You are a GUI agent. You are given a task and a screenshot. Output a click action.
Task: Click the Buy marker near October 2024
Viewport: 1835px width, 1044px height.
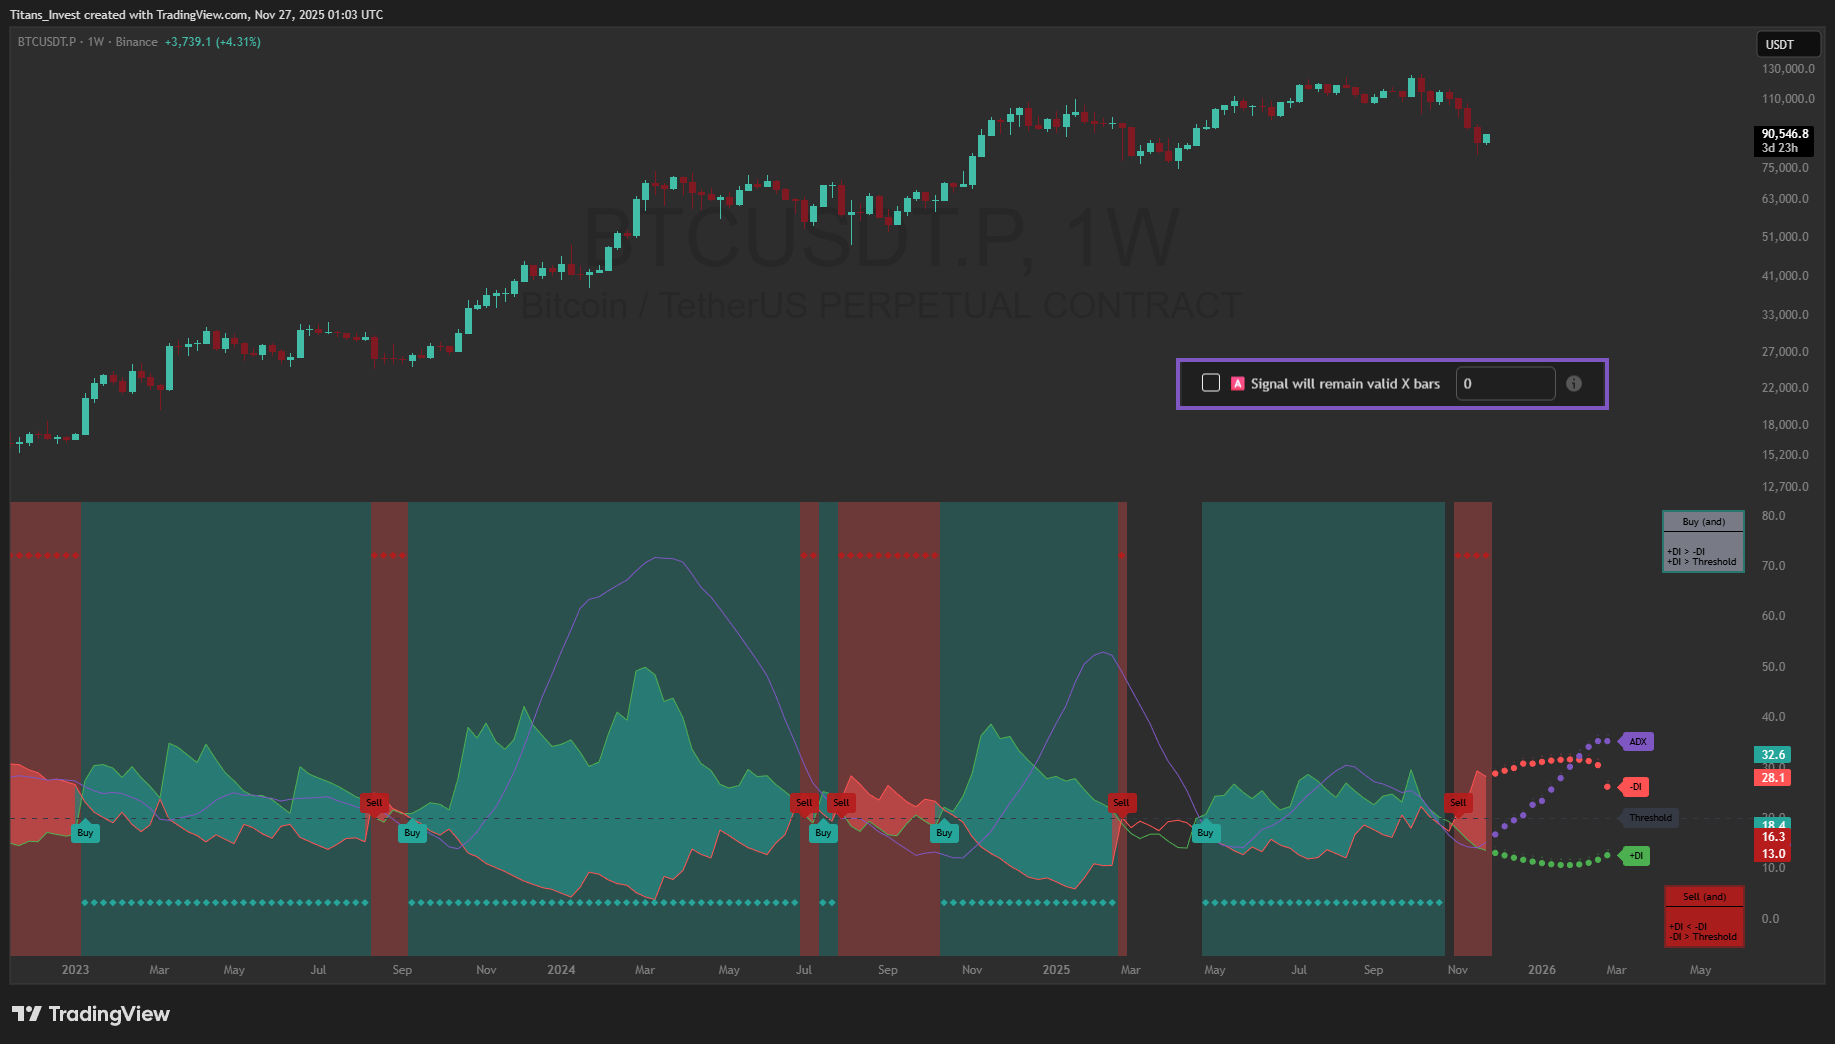pyautogui.click(x=944, y=832)
